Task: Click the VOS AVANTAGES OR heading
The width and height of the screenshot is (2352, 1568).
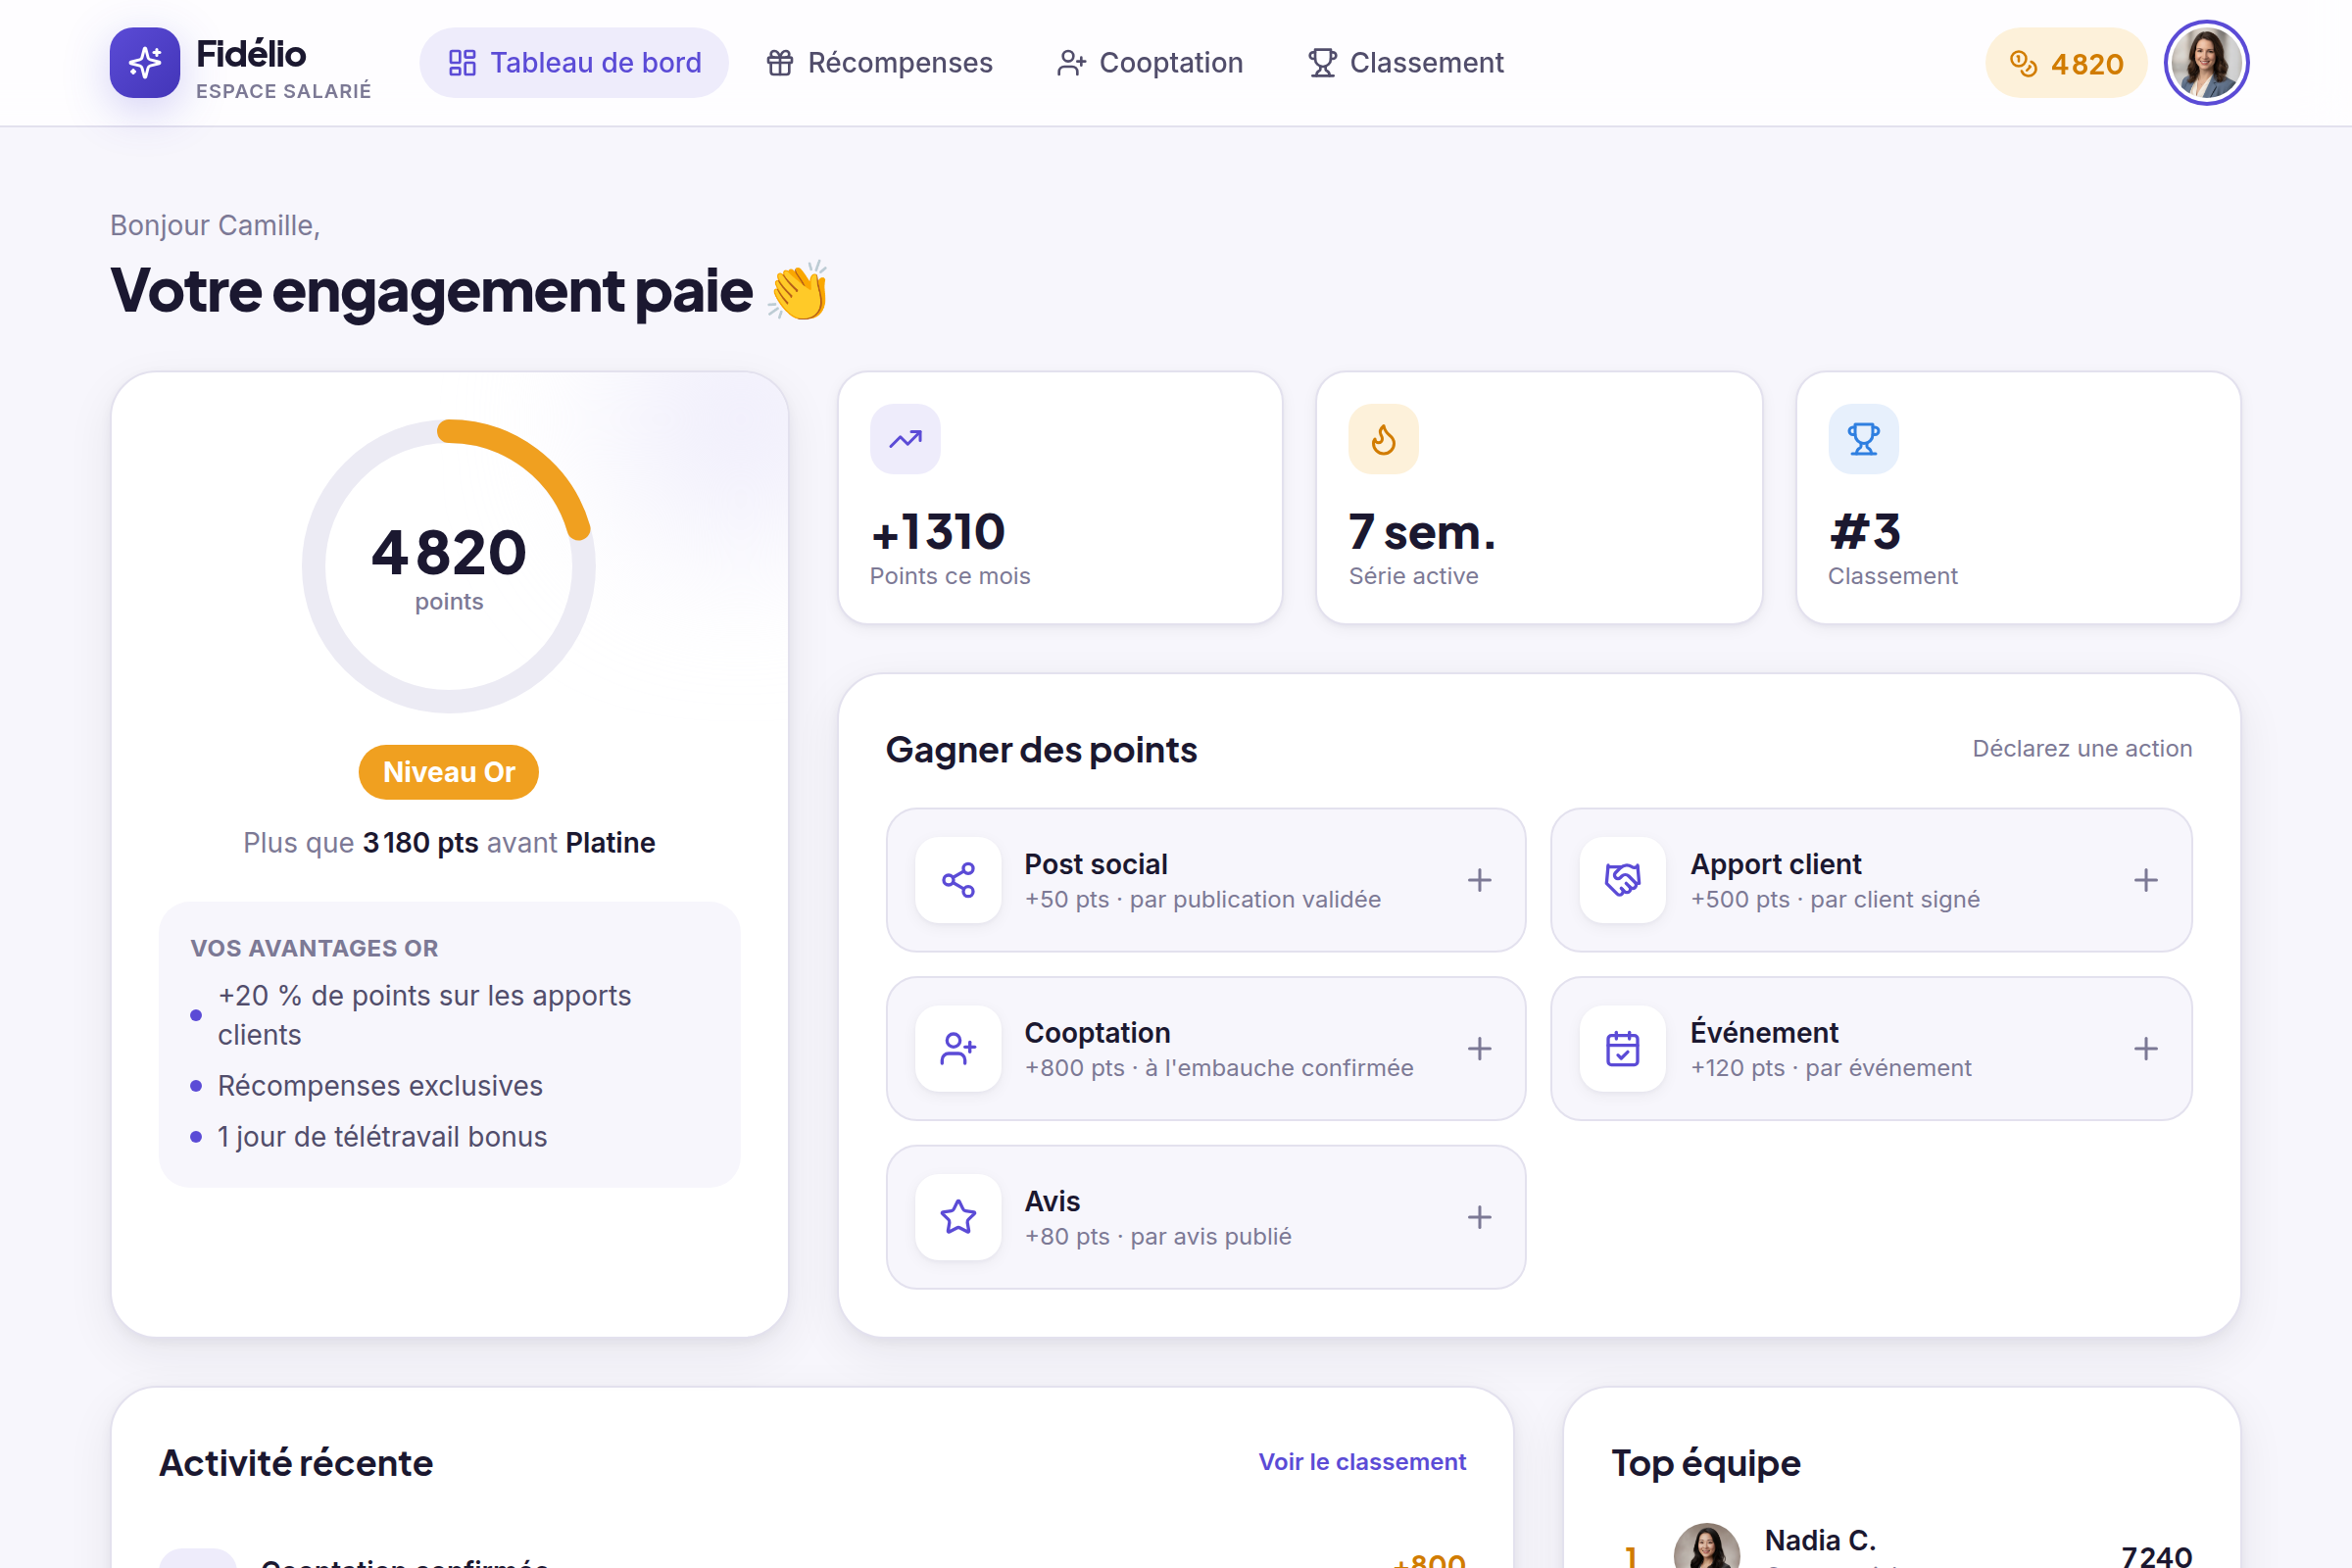Action: click(x=314, y=948)
